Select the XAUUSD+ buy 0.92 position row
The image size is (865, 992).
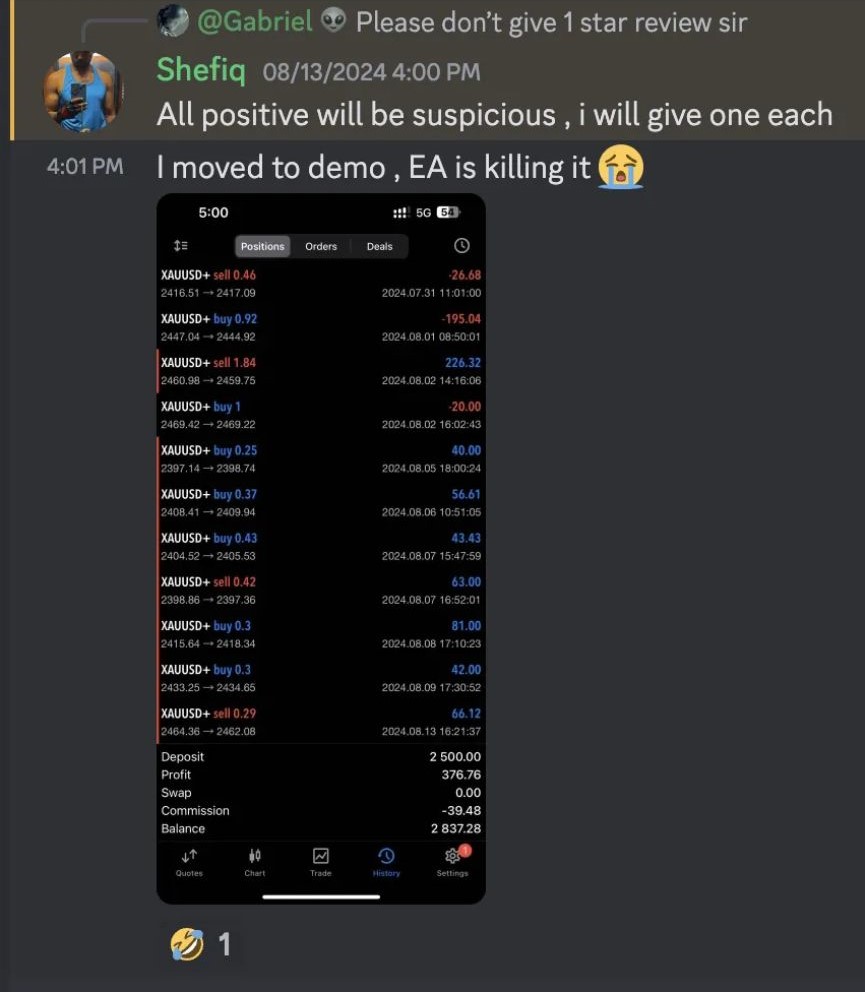[x=321, y=327]
